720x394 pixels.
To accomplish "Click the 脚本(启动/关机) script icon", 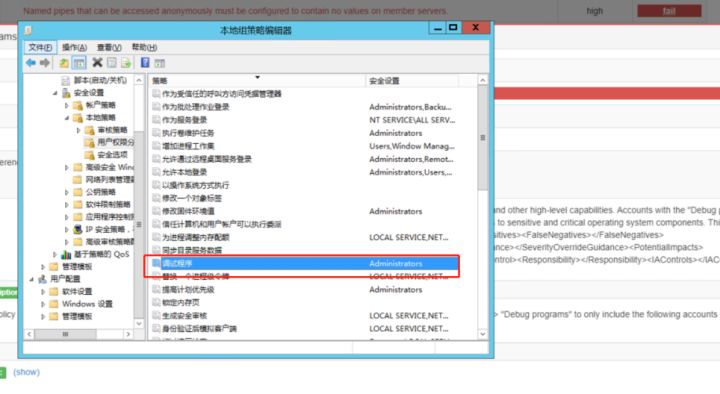I will (x=66, y=80).
